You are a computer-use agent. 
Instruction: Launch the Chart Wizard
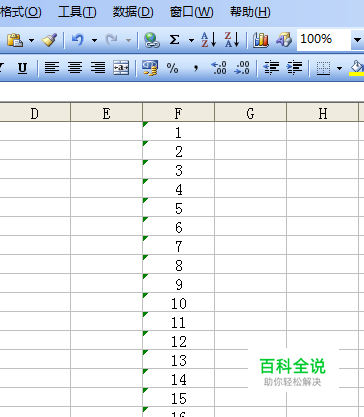261,40
